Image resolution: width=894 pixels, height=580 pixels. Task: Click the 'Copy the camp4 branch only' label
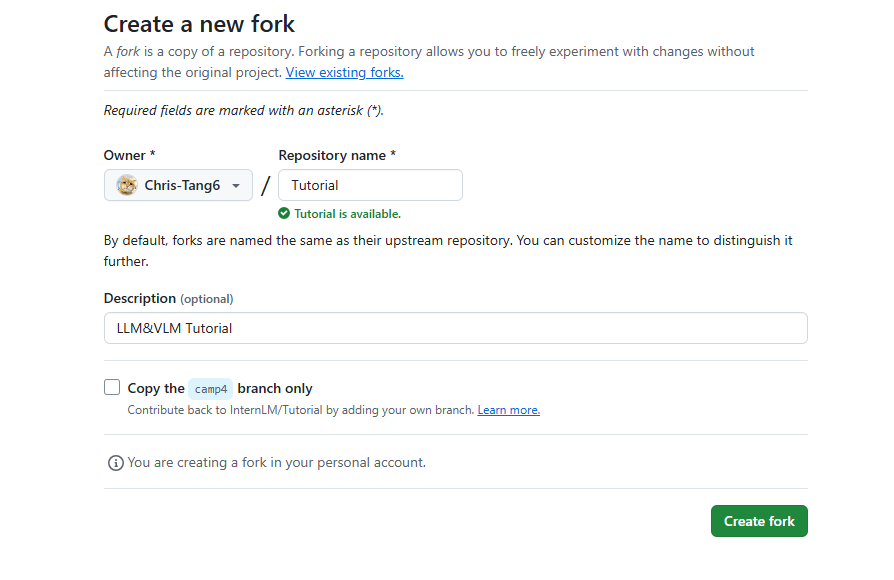click(x=220, y=388)
